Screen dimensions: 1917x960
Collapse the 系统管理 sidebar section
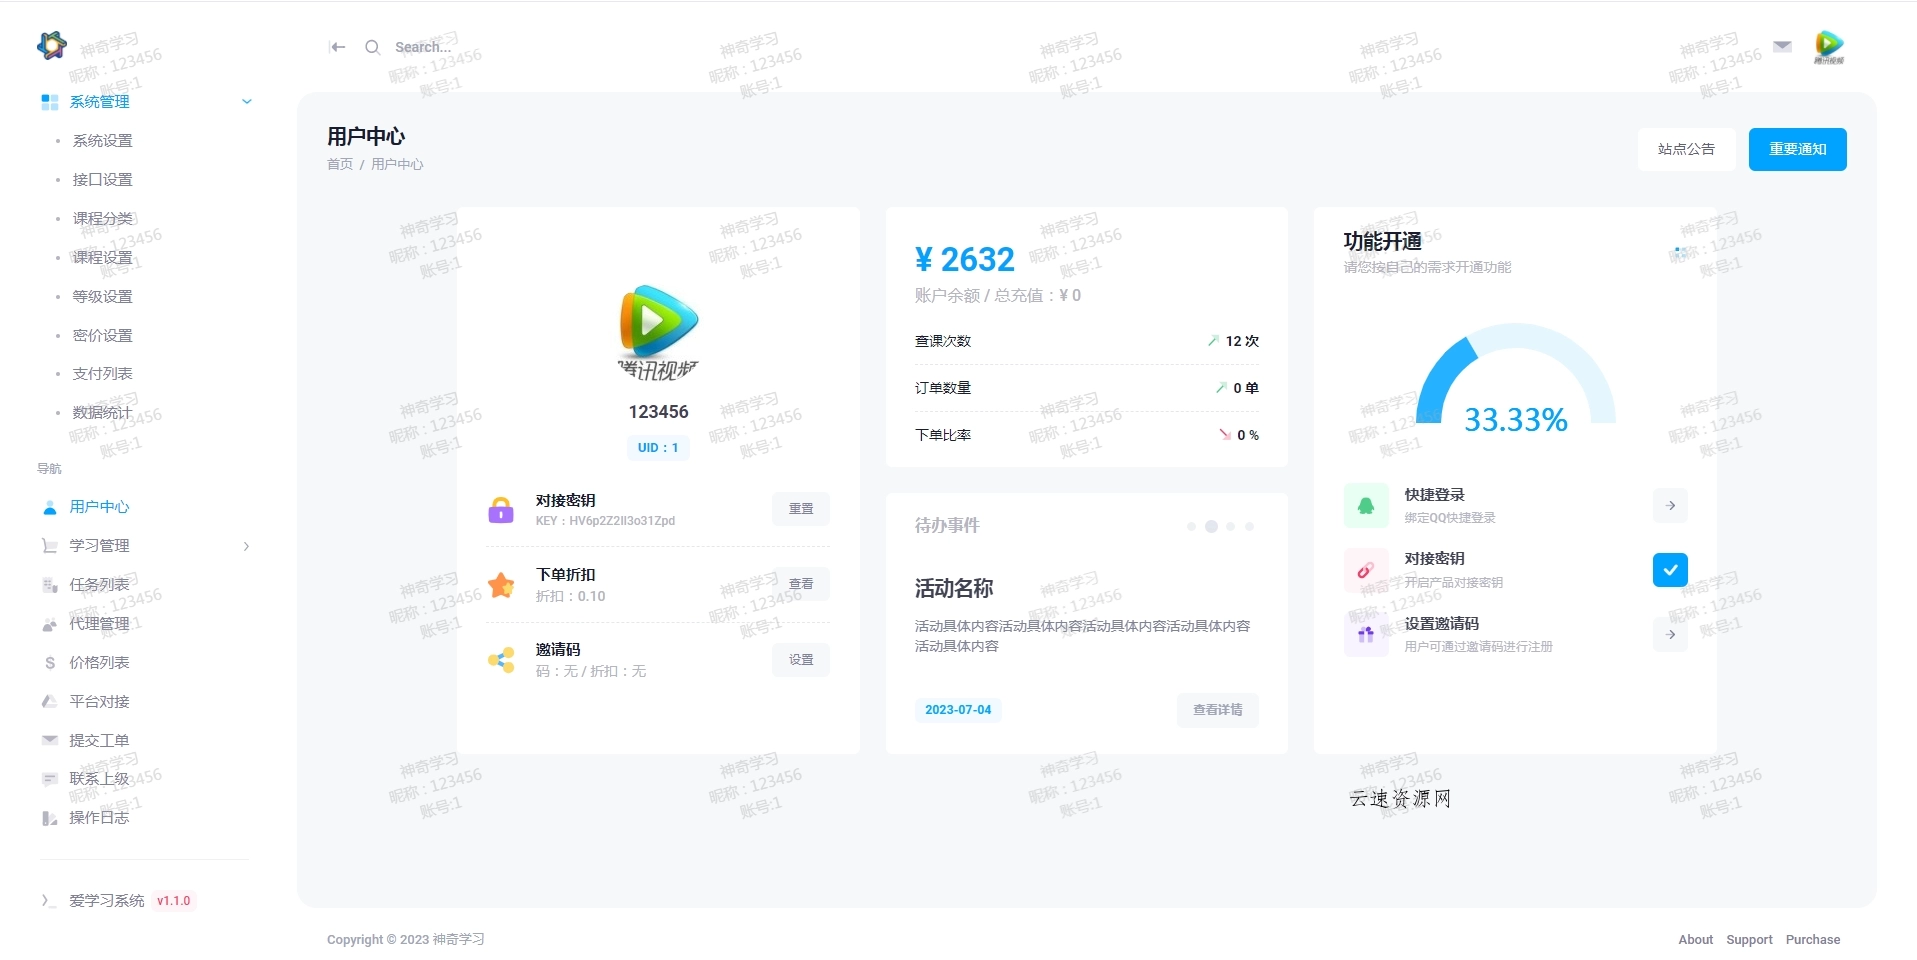click(x=246, y=101)
